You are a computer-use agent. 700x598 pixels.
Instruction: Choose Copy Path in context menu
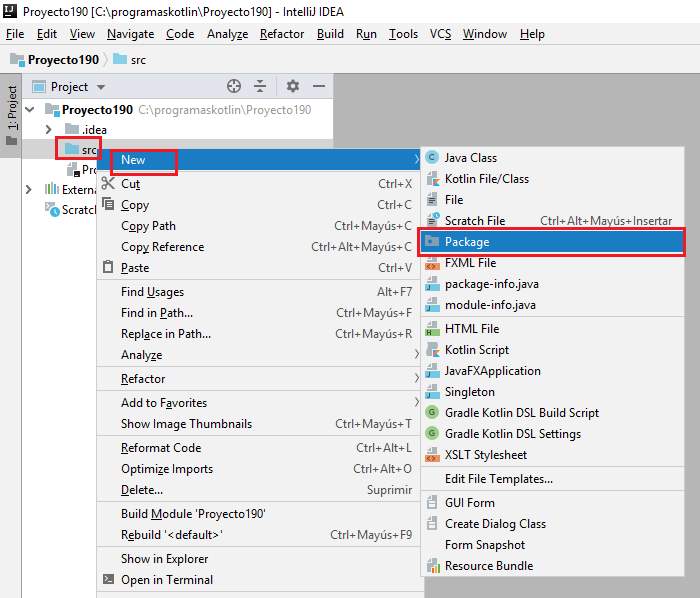pyautogui.click(x=258, y=226)
